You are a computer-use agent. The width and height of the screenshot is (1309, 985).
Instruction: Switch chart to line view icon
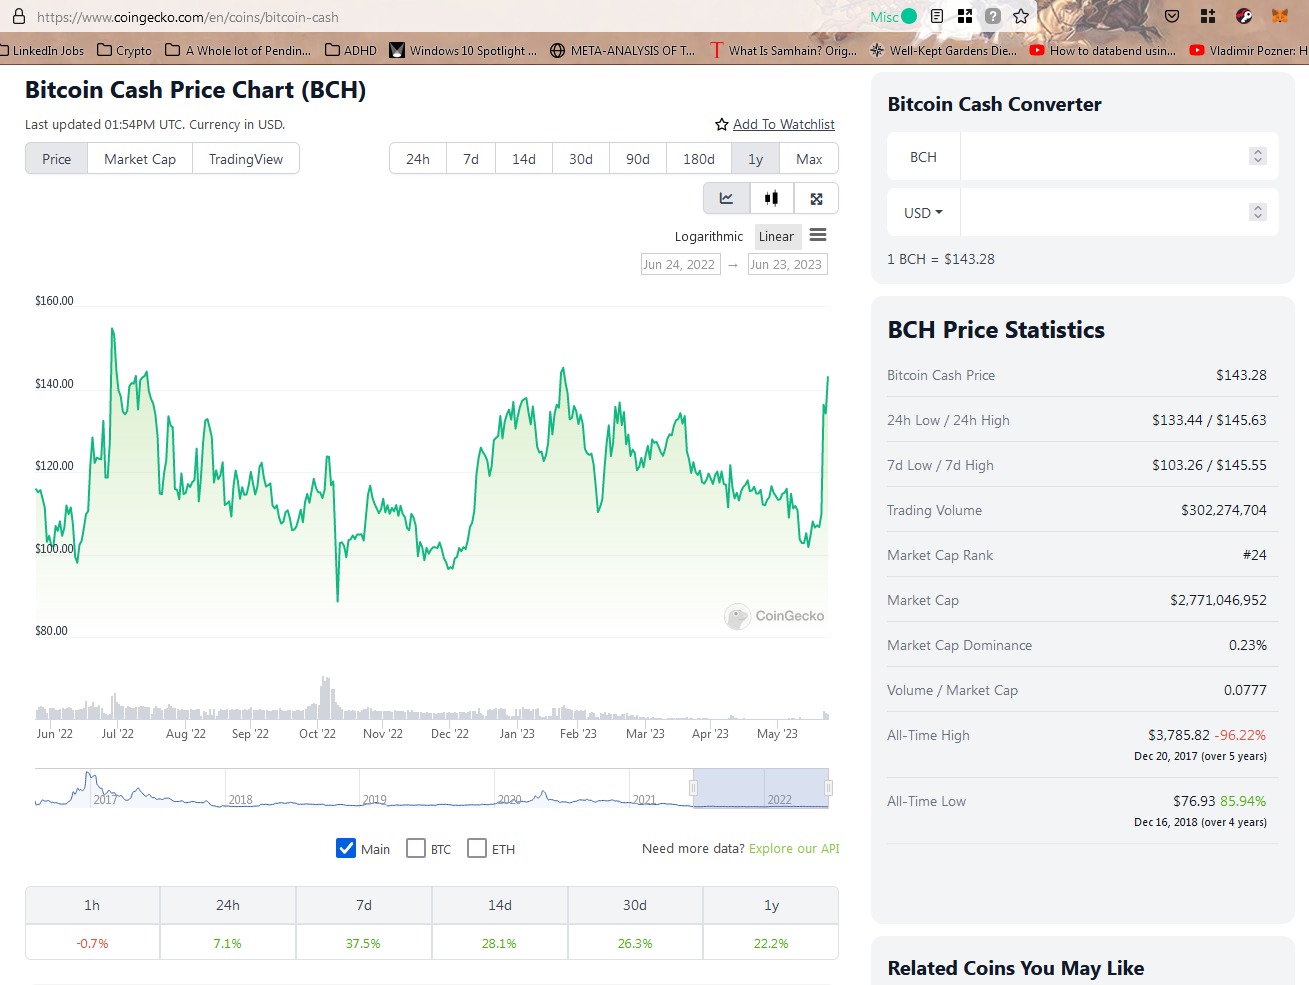click(727, 198)
